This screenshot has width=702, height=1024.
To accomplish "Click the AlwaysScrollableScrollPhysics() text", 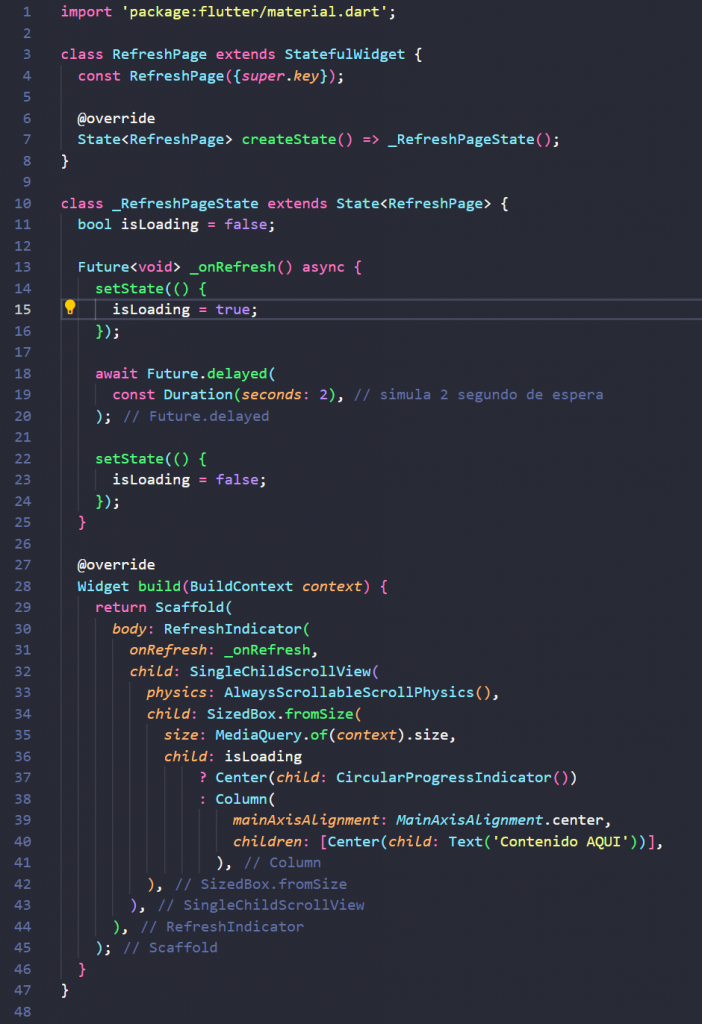I will pyautogui.click(x=360, y=692).
